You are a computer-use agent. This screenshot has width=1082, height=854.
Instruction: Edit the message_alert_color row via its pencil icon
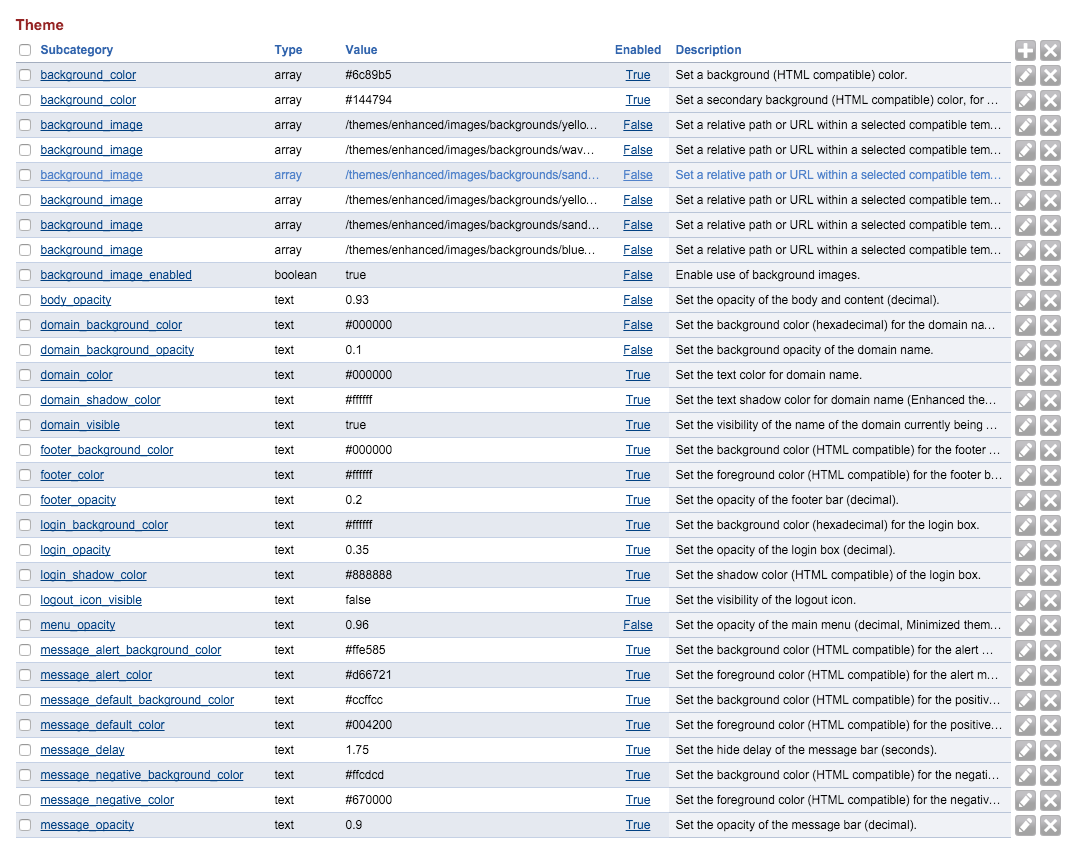point(1025,675)
